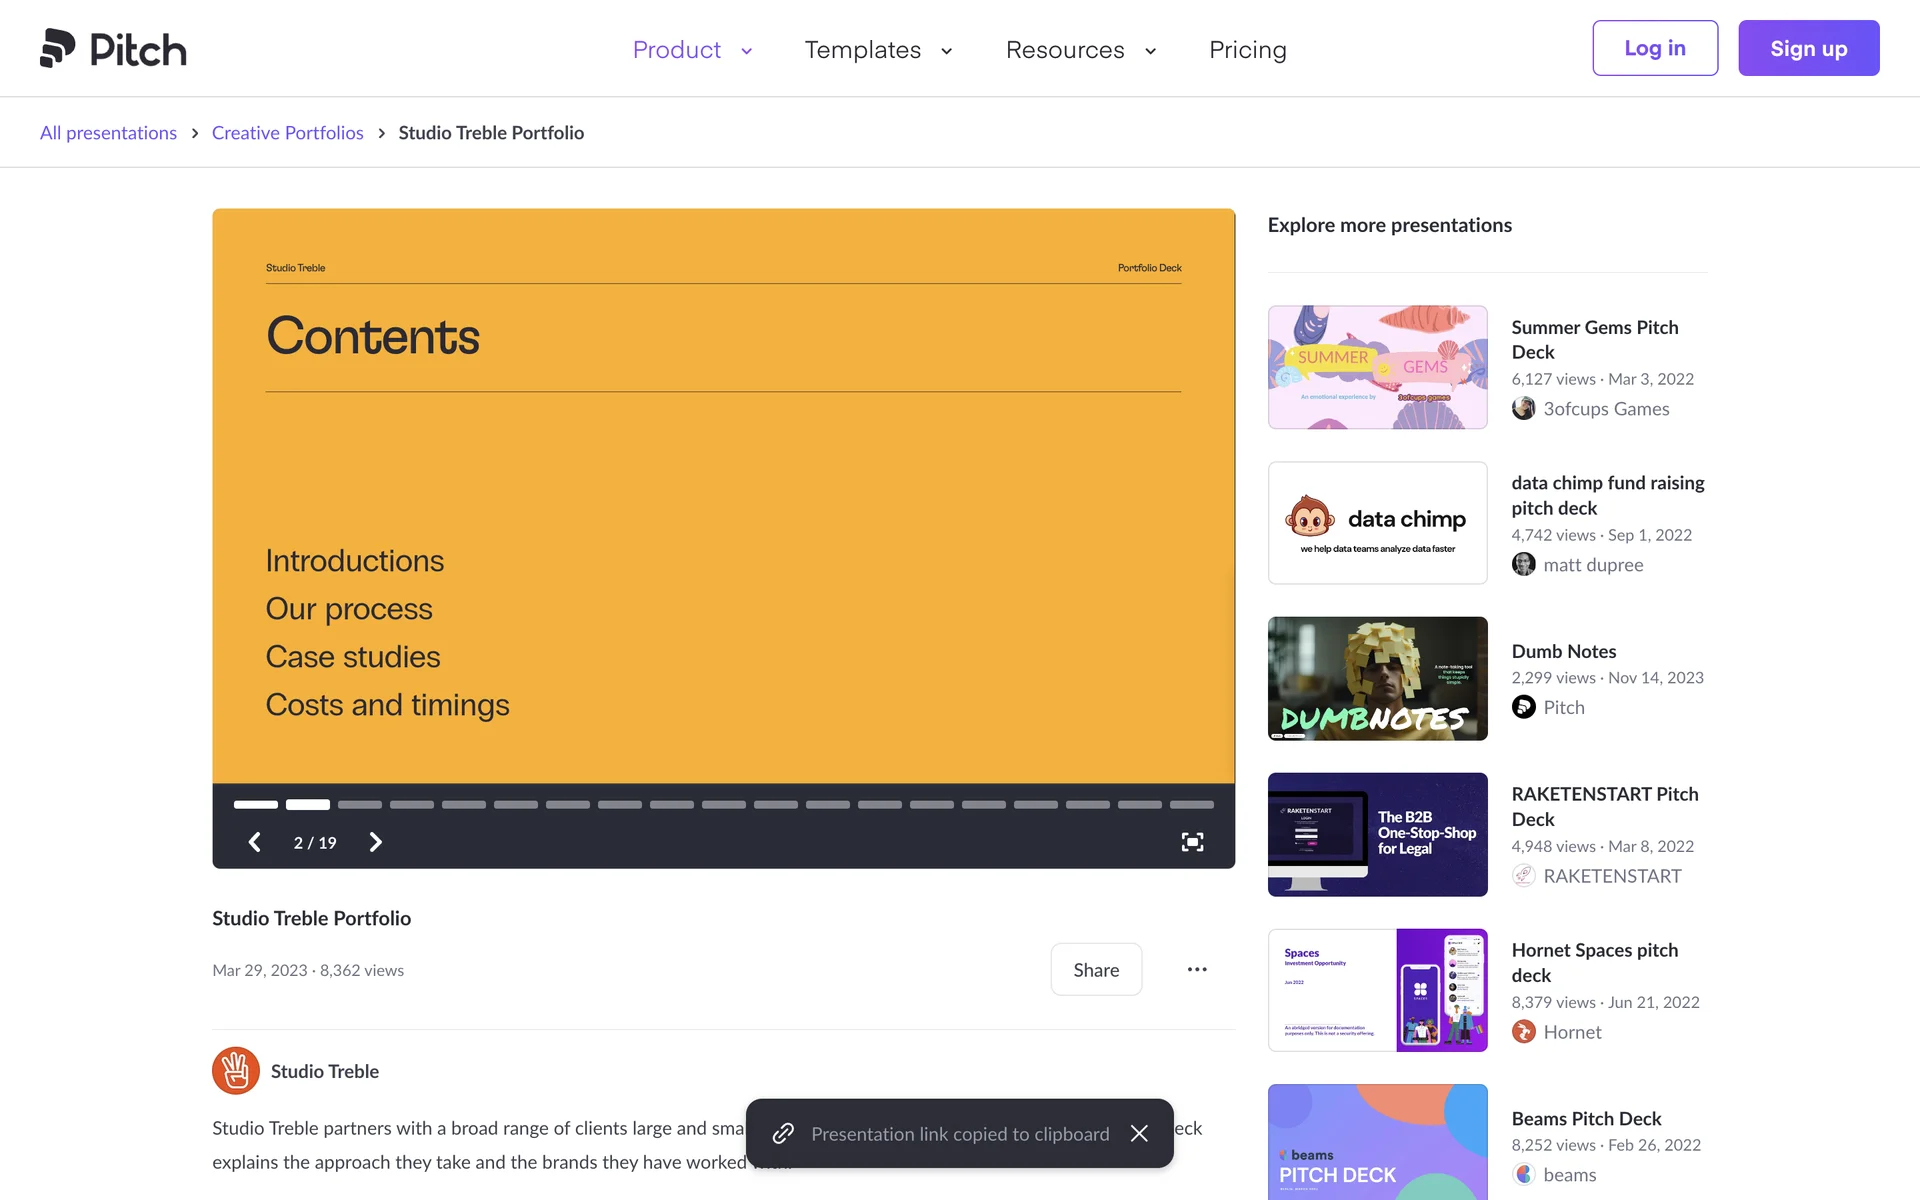Jump to the last slide progress segment
The height and width of the screenshot is (1200, 1920).
coord(1191,804)
